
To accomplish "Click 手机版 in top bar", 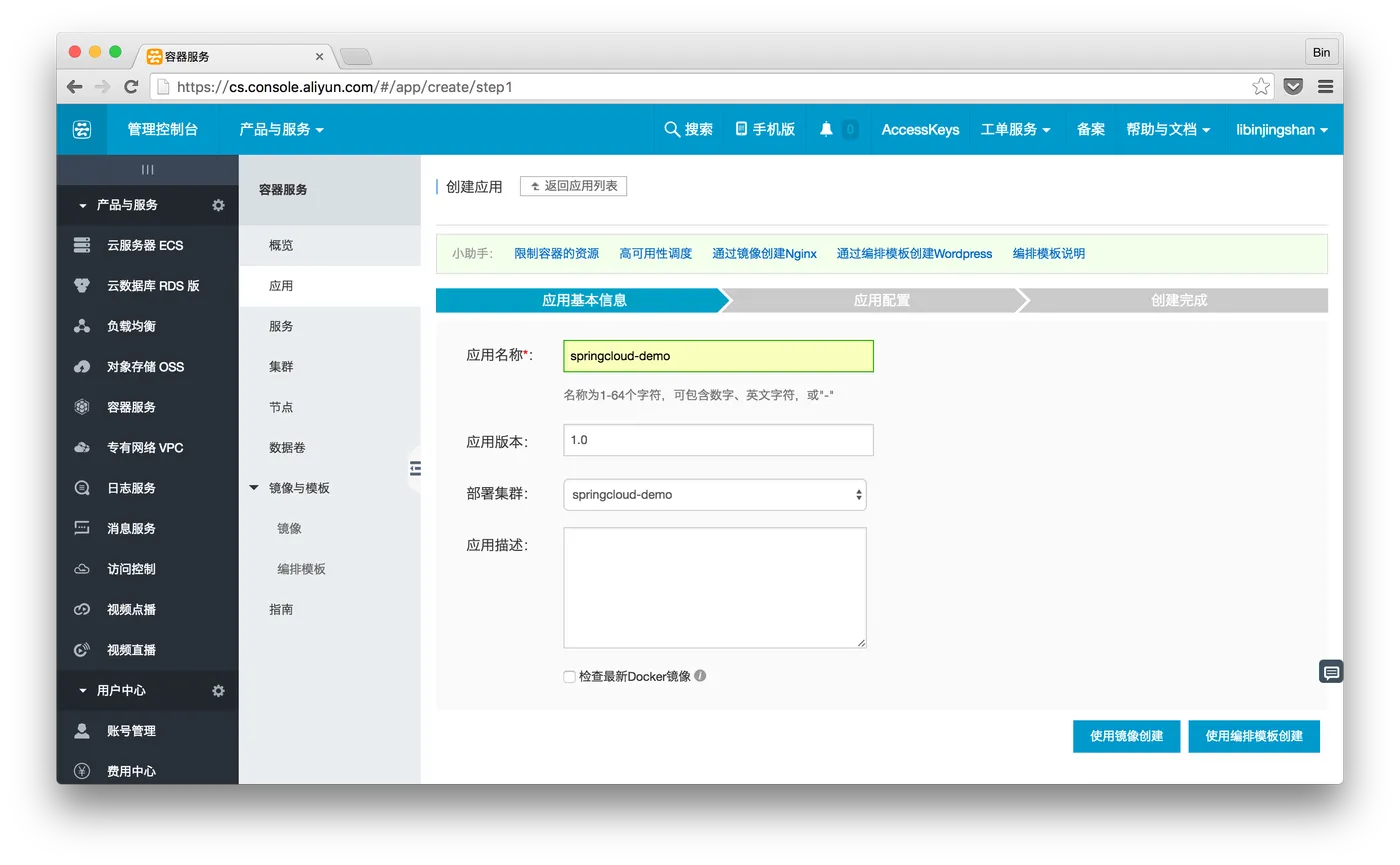I will pos(765,129).
